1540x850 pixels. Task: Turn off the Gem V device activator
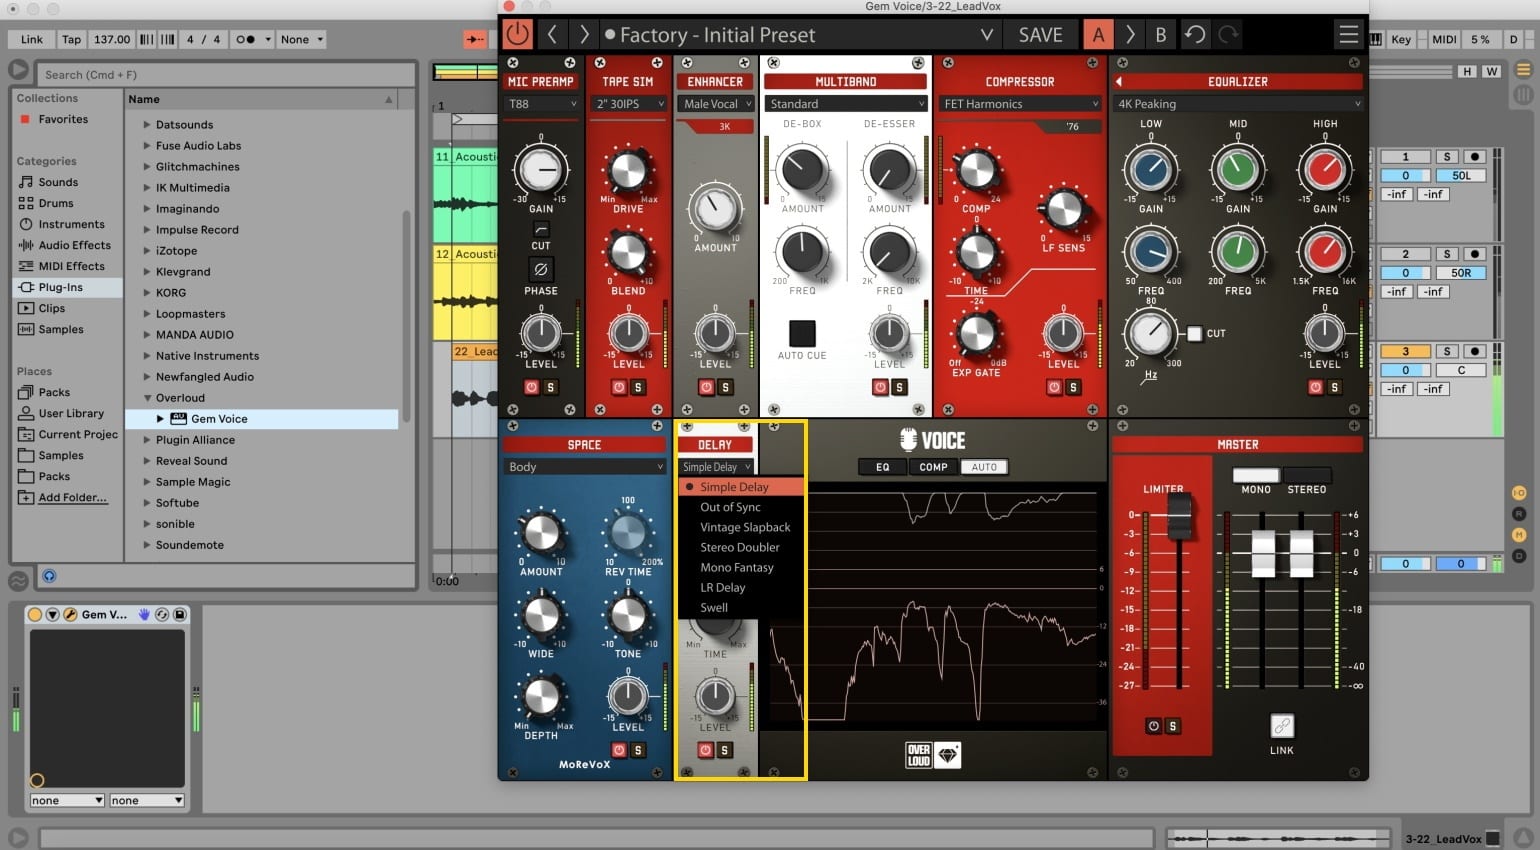point(35,614)
